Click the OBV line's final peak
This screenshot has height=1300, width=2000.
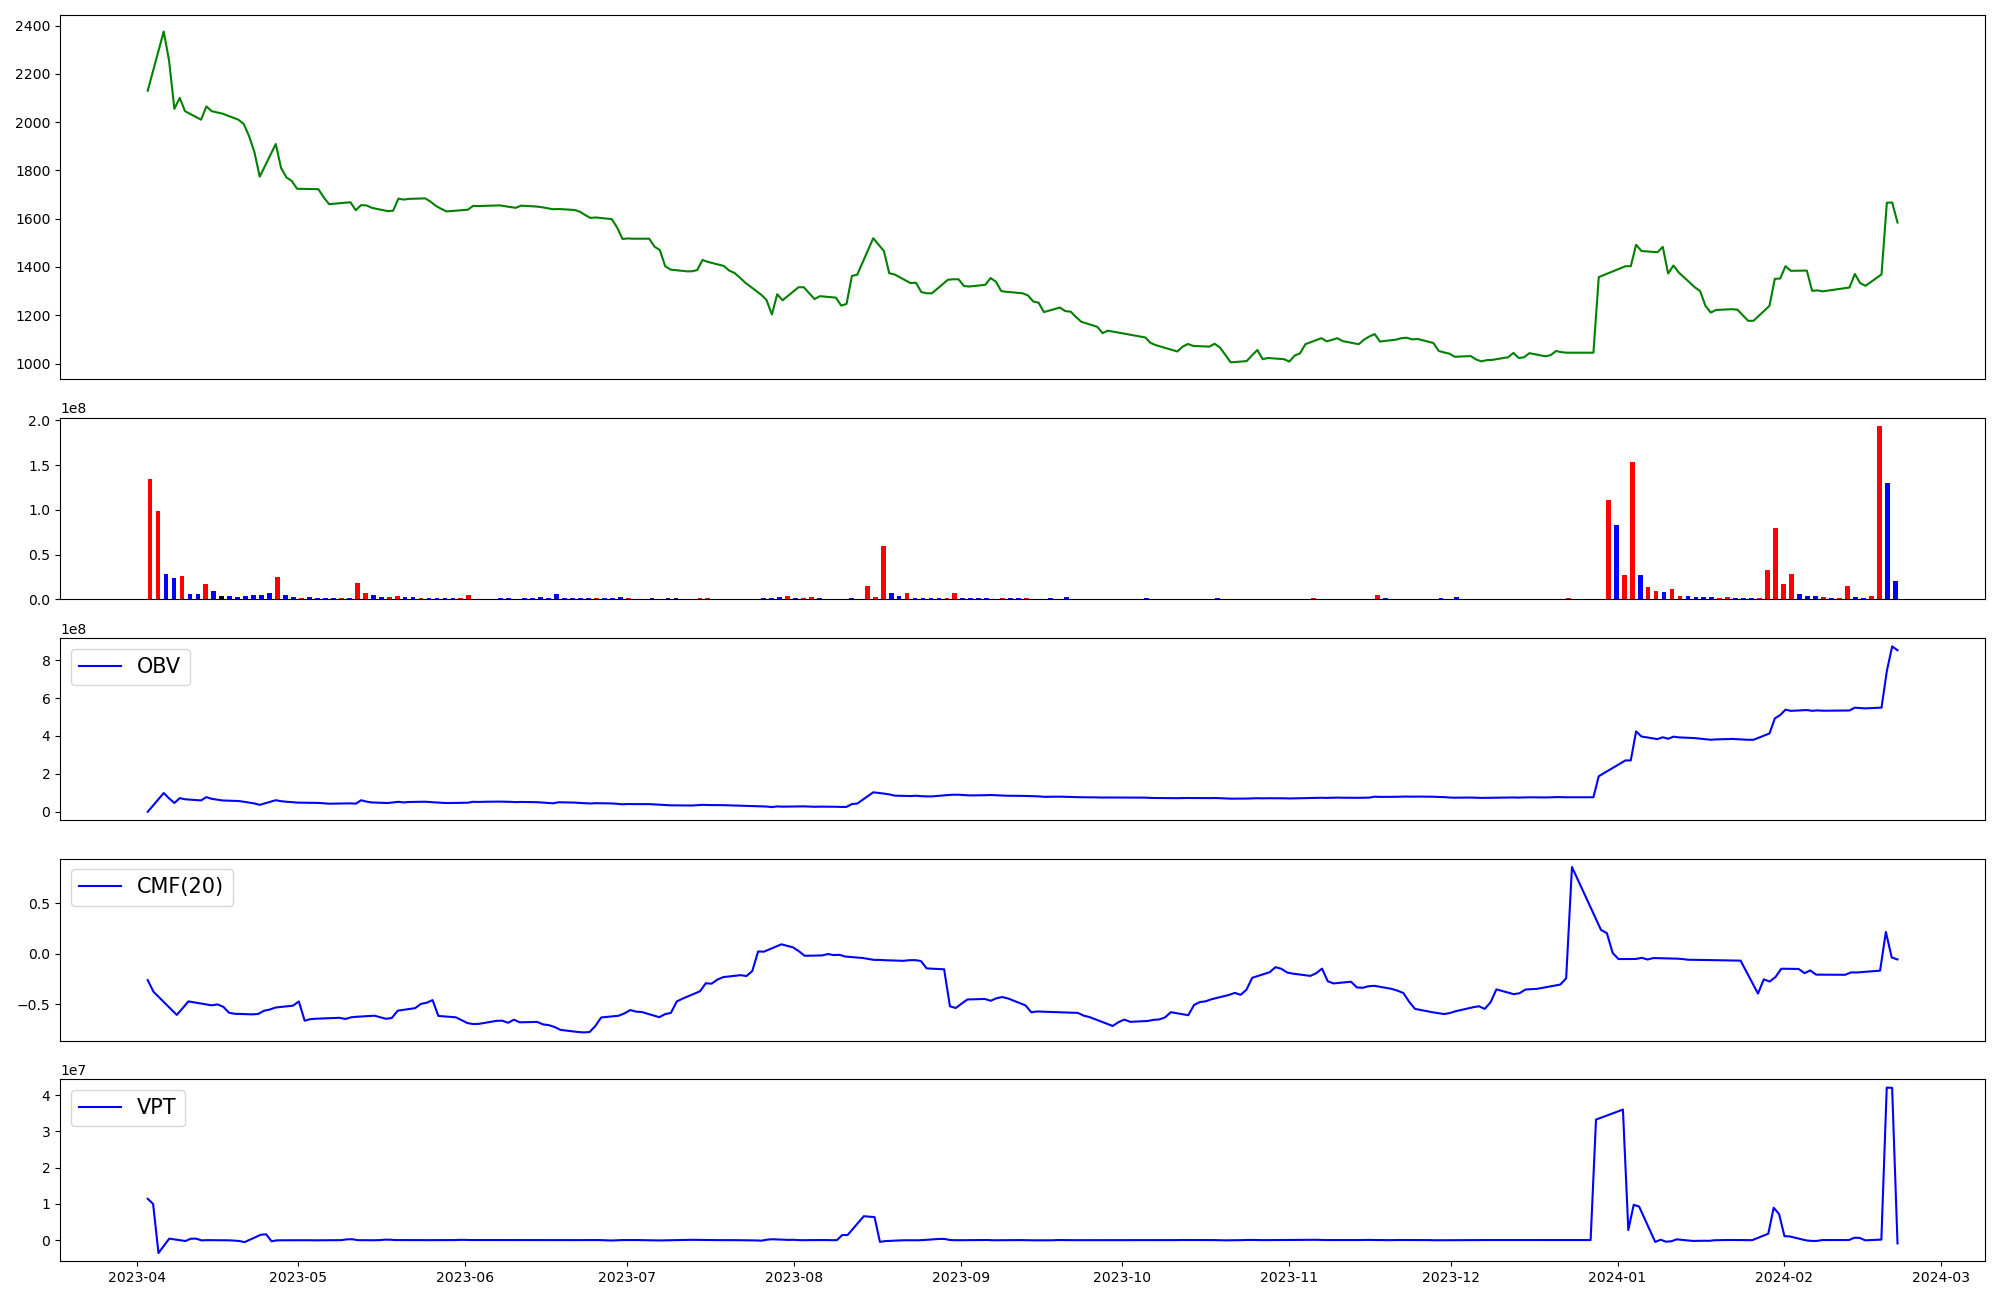point(1892,647)
